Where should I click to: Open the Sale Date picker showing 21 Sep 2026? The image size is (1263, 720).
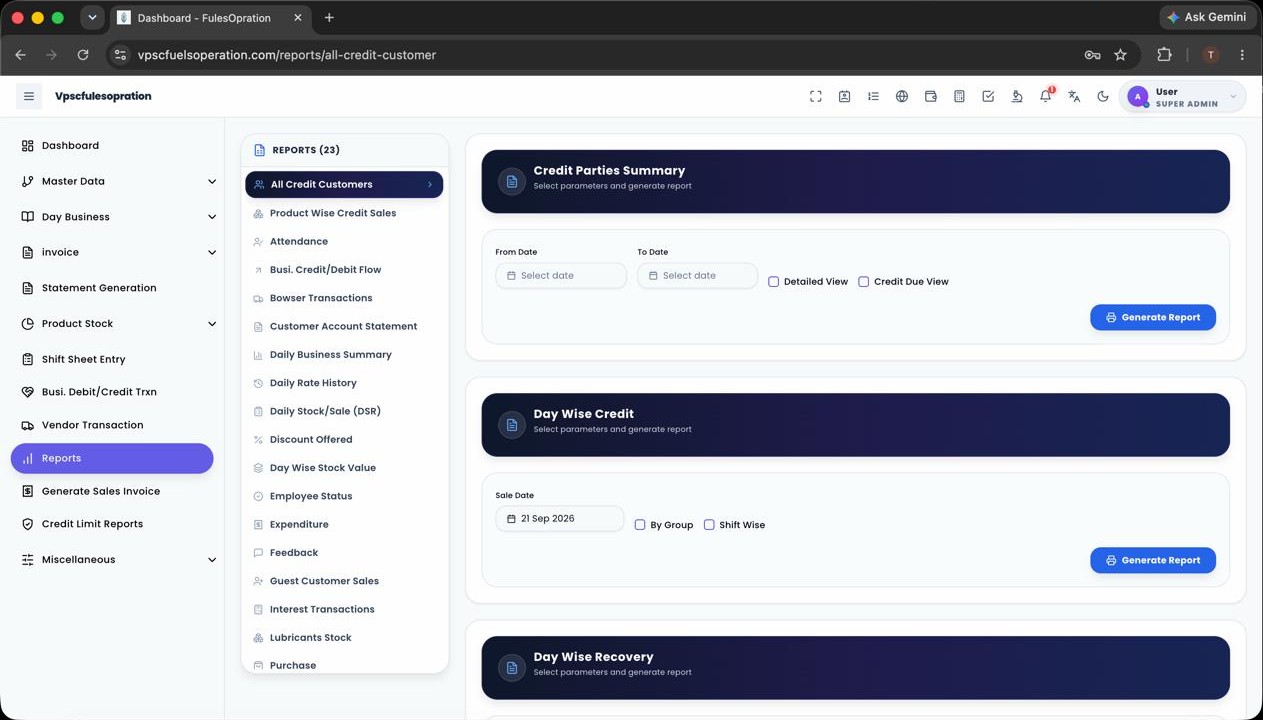click(560, 519)
